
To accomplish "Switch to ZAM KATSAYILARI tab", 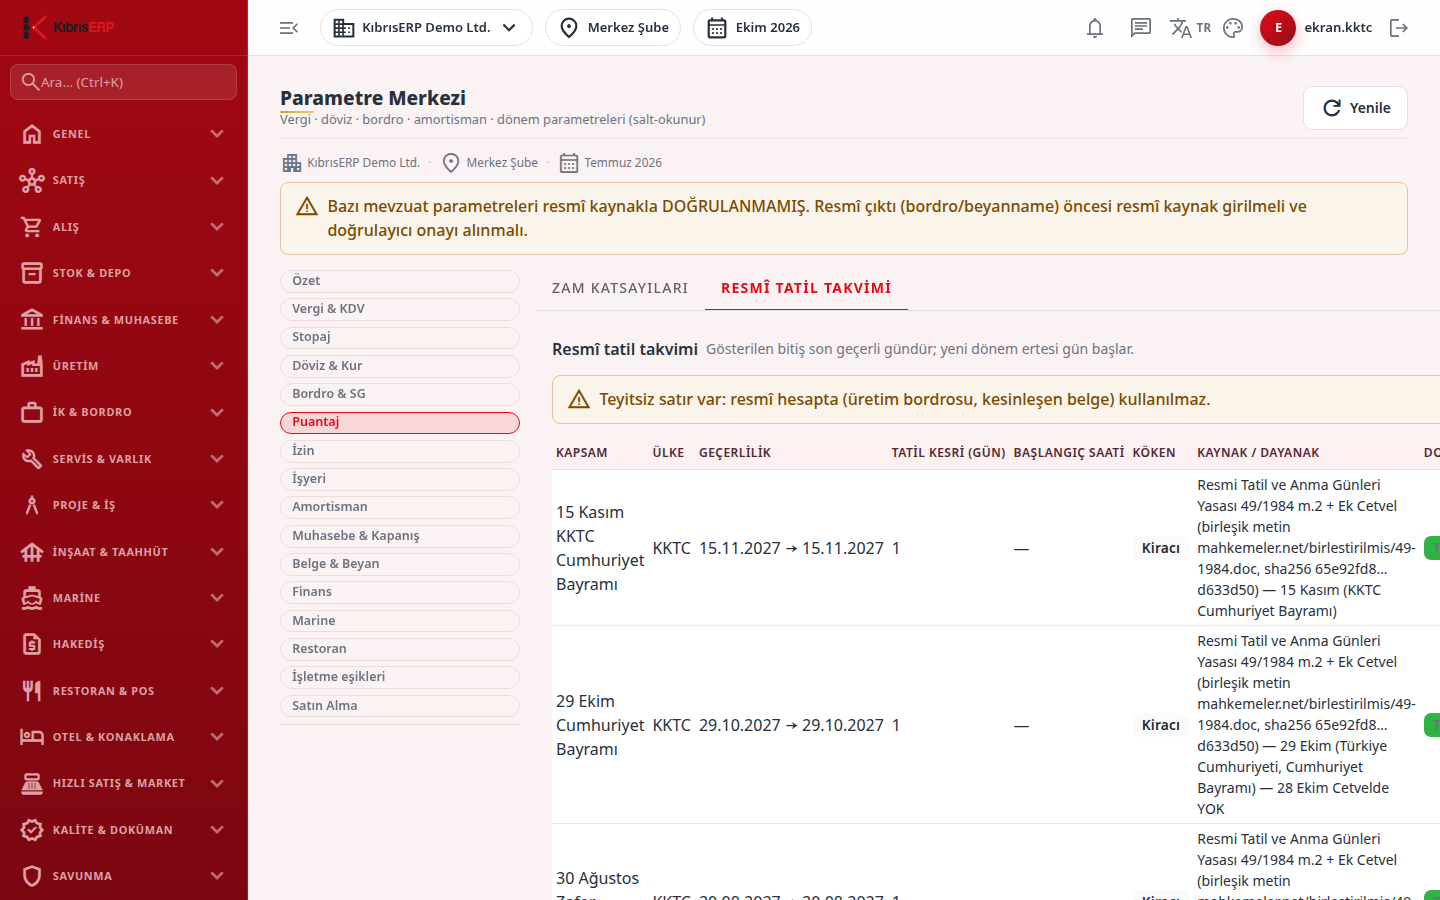I will 620,288.
